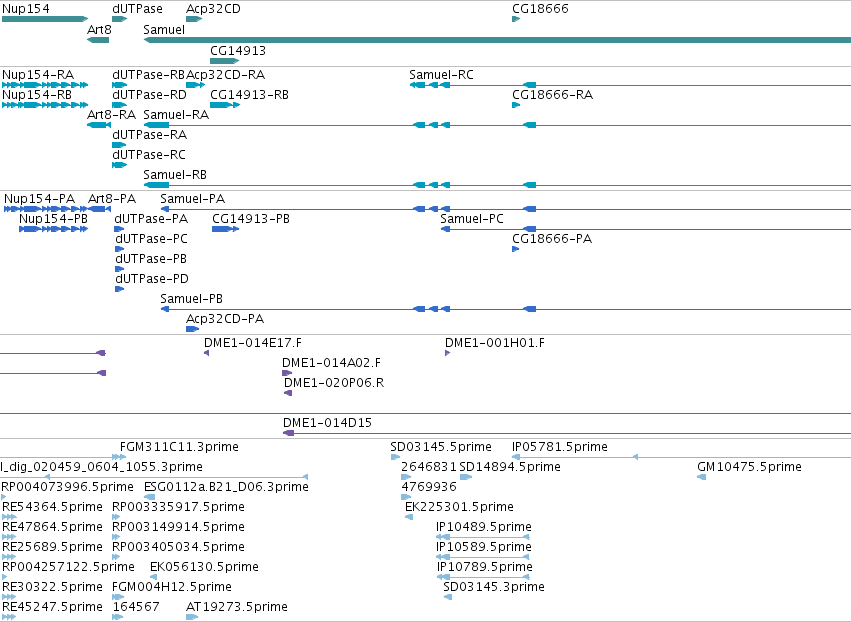Screen dimensions: 851x622
Task: Select the Samuel-RA transcript label
Action: (176, 115)
